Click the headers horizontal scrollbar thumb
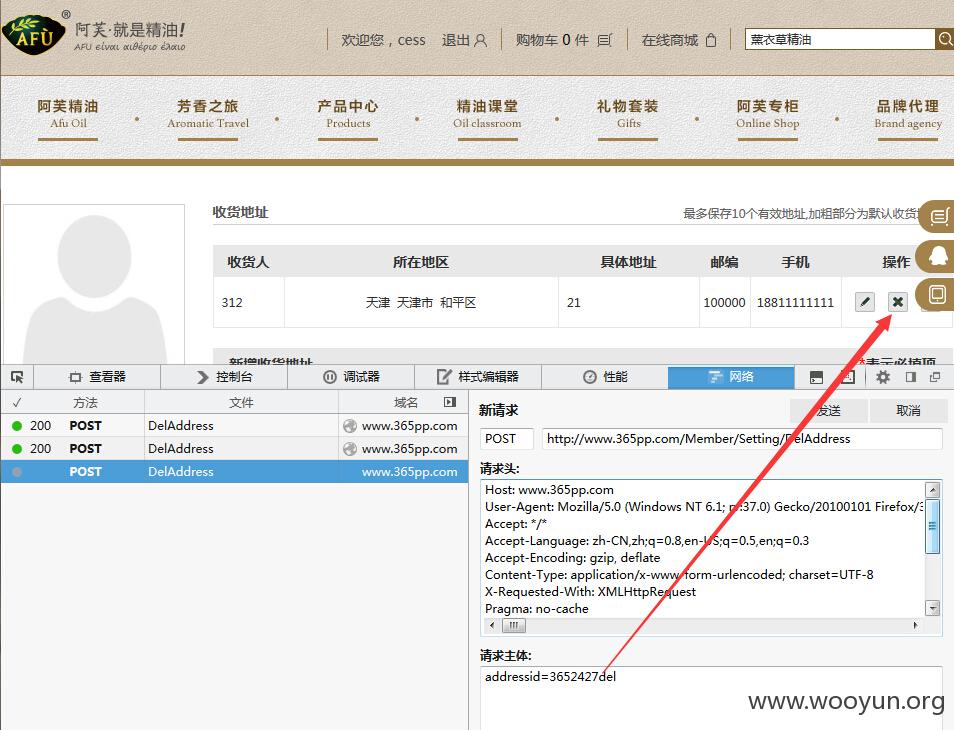The image size is (954, 730). [514, 625]
